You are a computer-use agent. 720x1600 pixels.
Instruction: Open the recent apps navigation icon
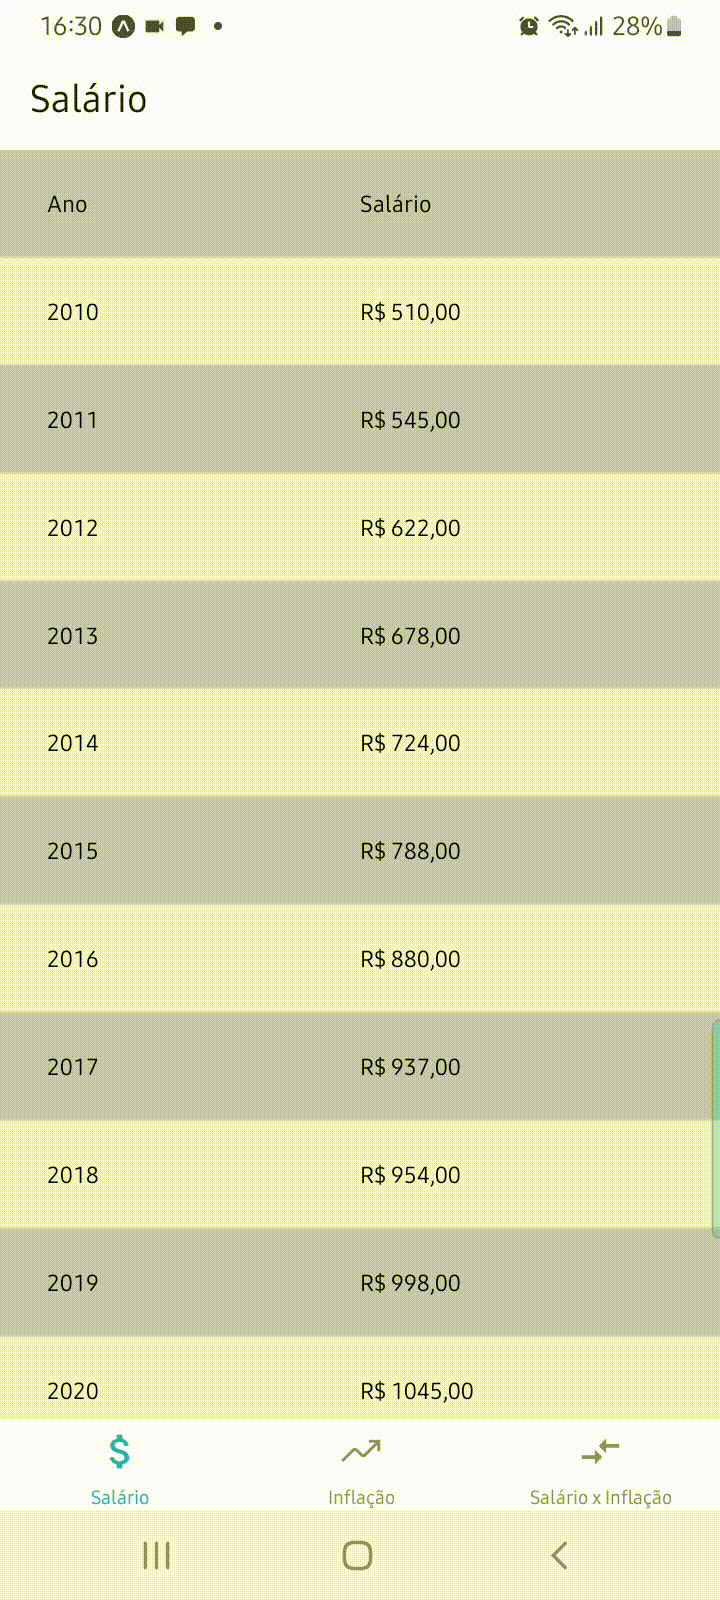[157, 1555]
